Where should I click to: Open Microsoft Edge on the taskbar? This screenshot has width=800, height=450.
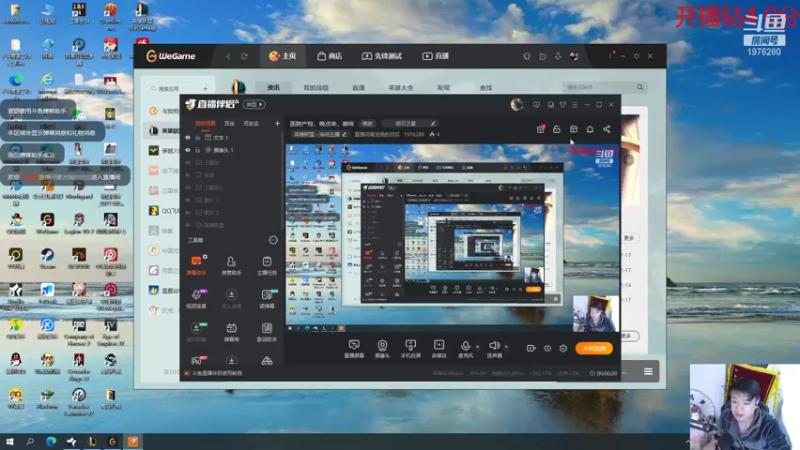[x=51, y=442]
